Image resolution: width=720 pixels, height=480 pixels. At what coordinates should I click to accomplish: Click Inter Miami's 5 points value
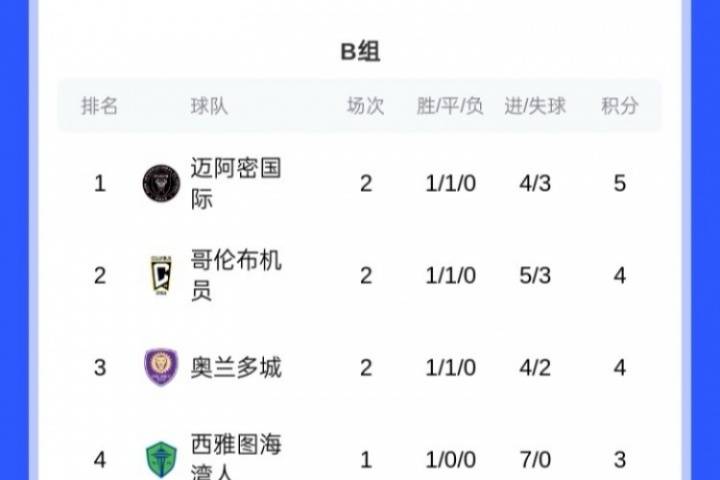(620, 184)
